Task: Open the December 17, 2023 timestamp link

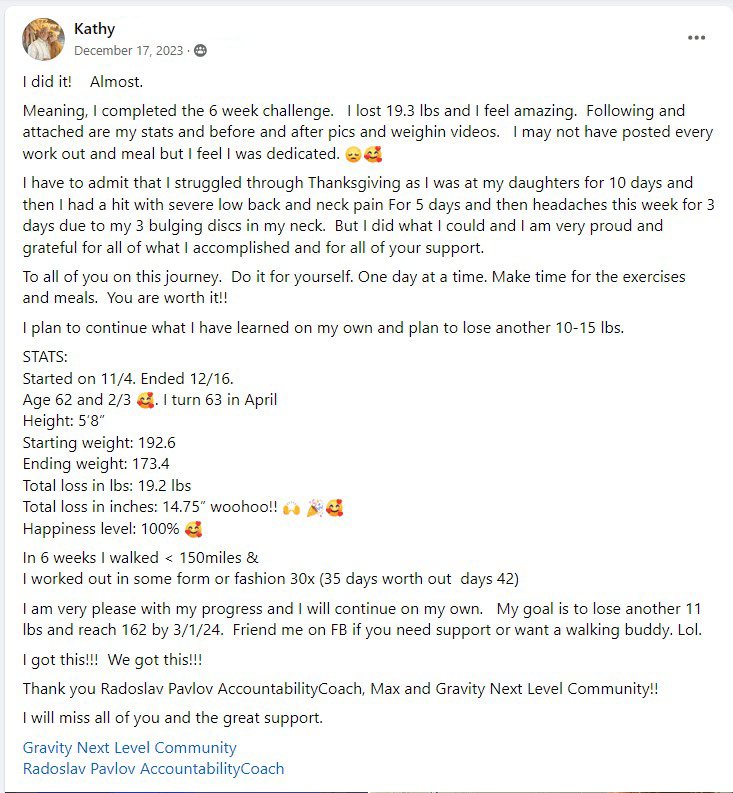Action: coord(130,51)
